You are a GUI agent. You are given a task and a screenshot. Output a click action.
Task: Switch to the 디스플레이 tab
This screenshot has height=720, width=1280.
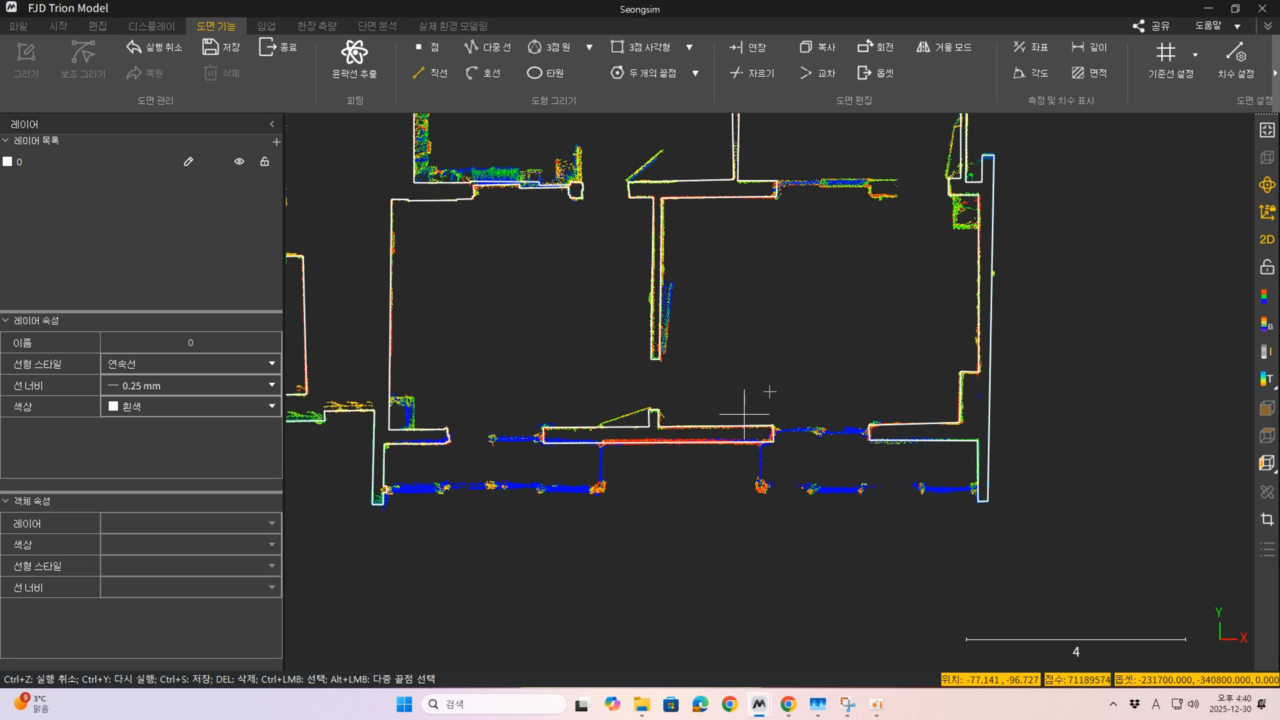(151, 26)
